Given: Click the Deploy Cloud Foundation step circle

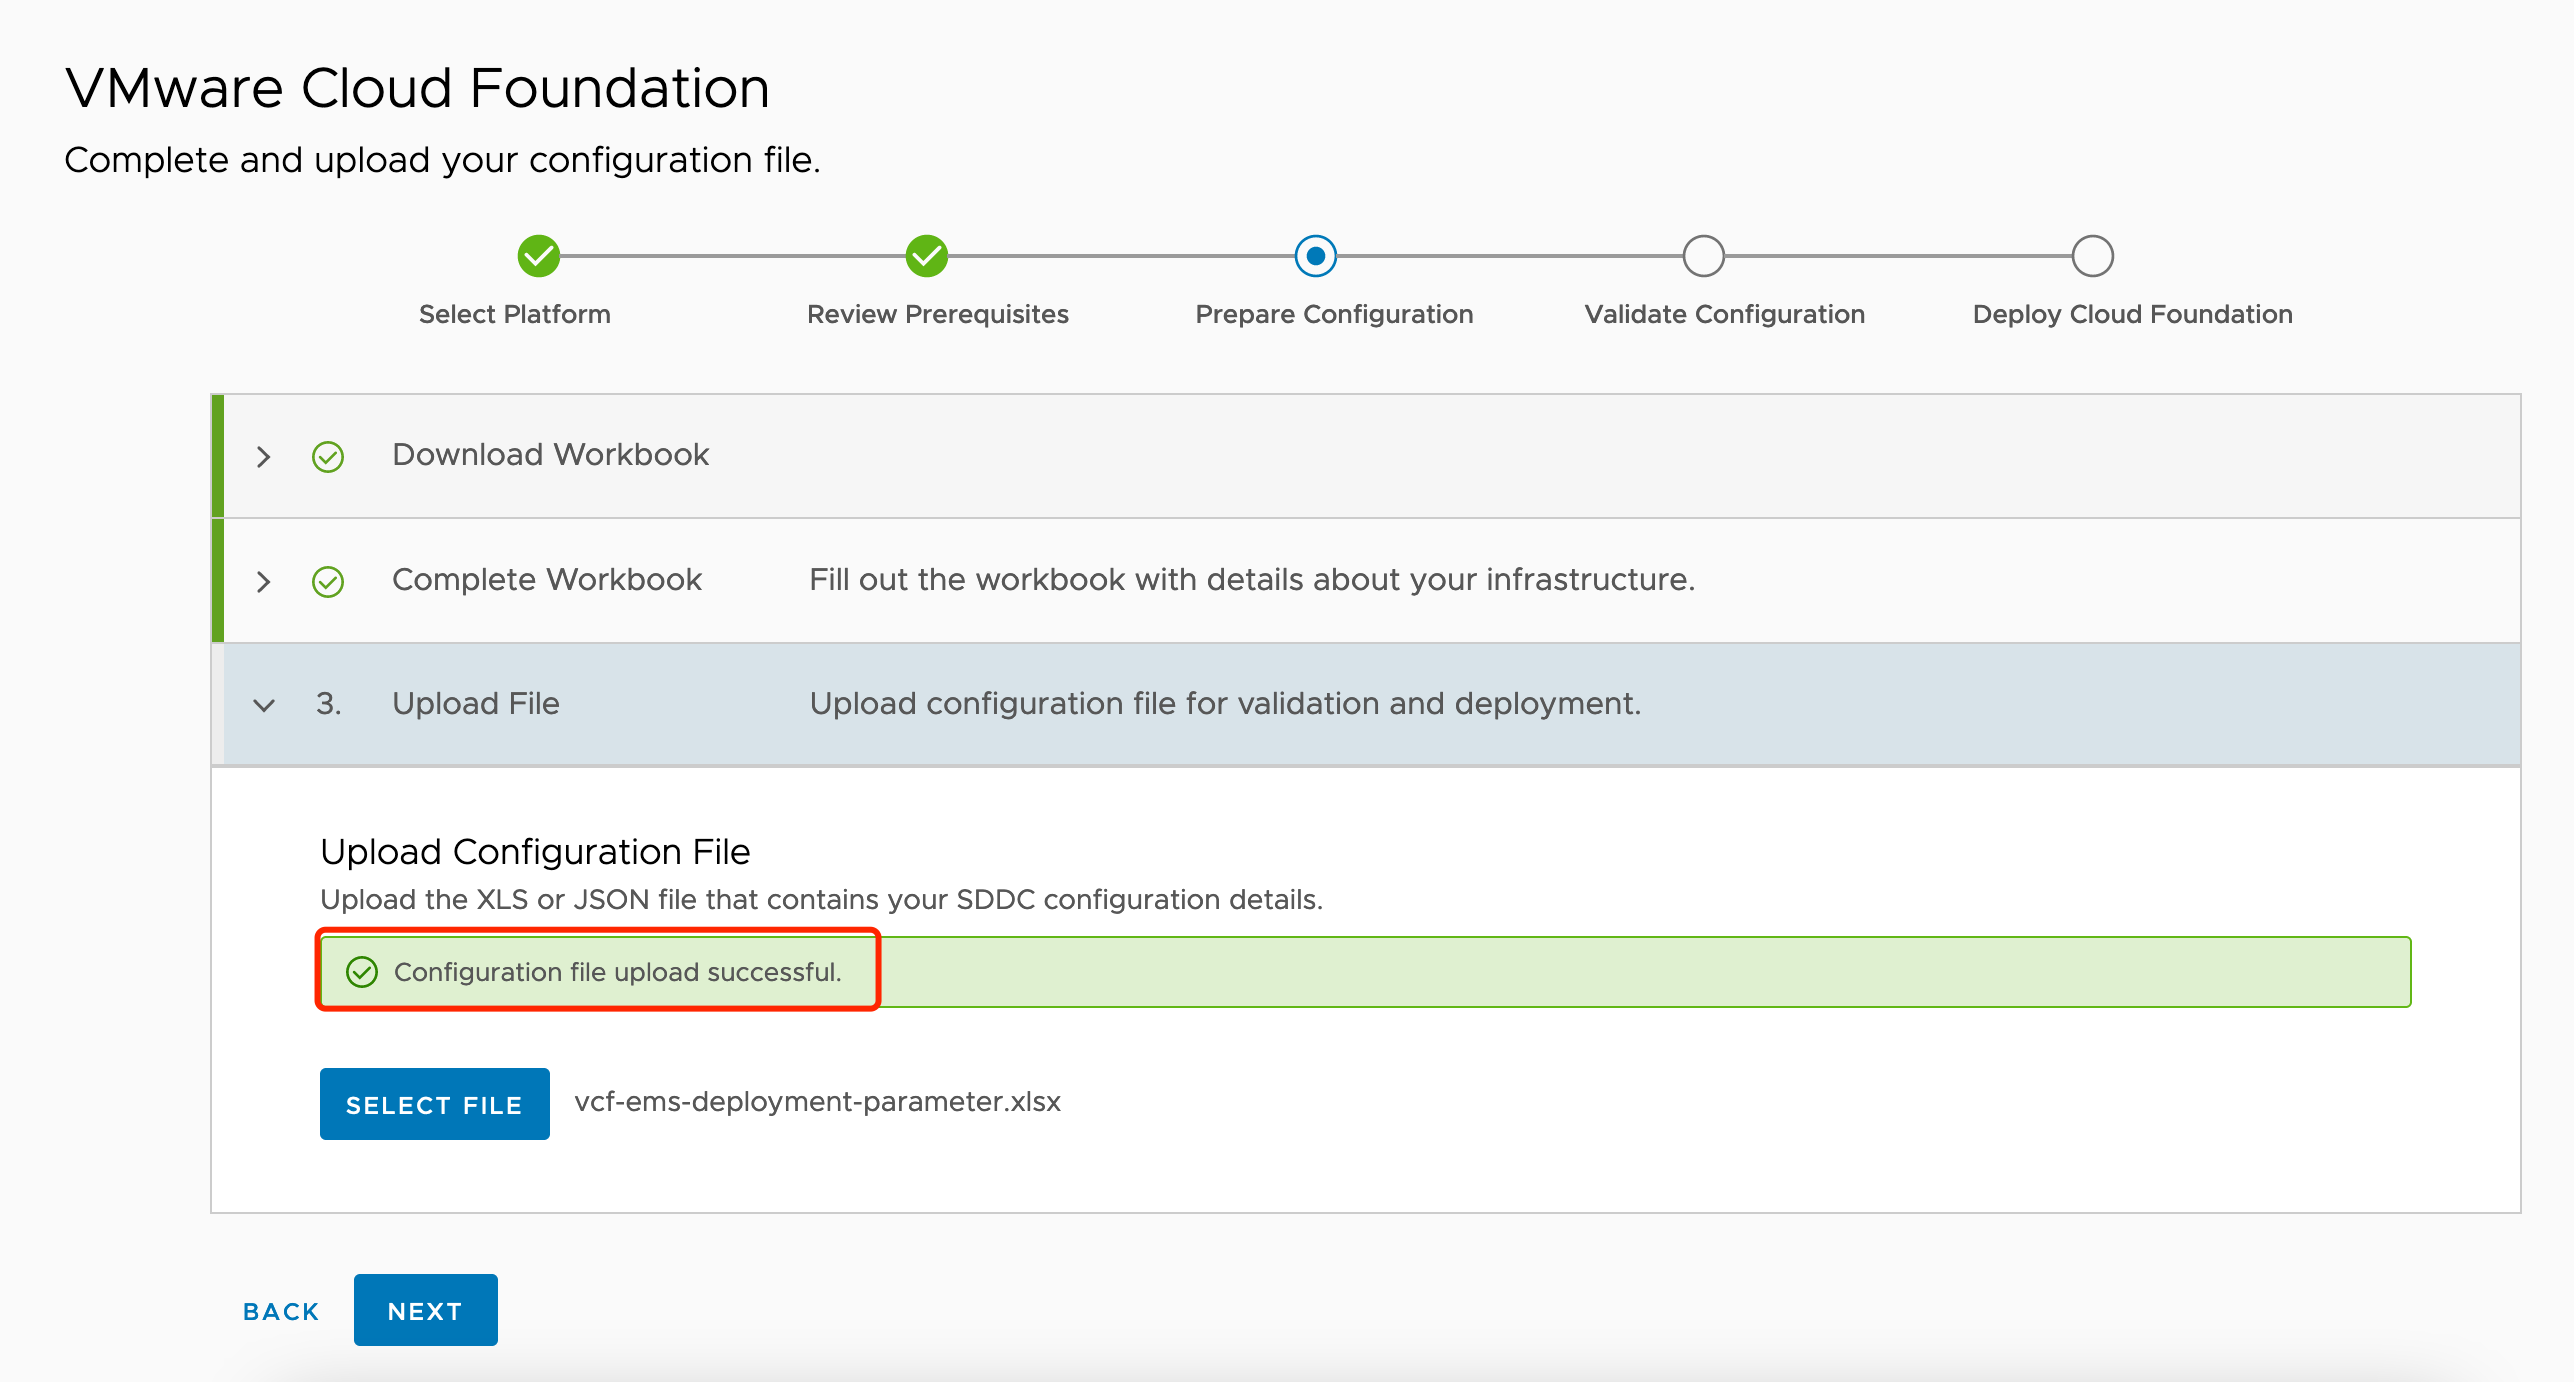Looking at the screenshot, I should [x=2093, y=256].
